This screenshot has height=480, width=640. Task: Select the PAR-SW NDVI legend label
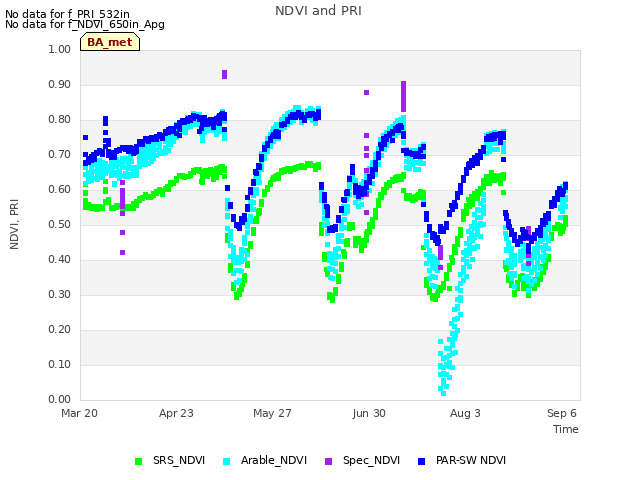coord(471,460)
